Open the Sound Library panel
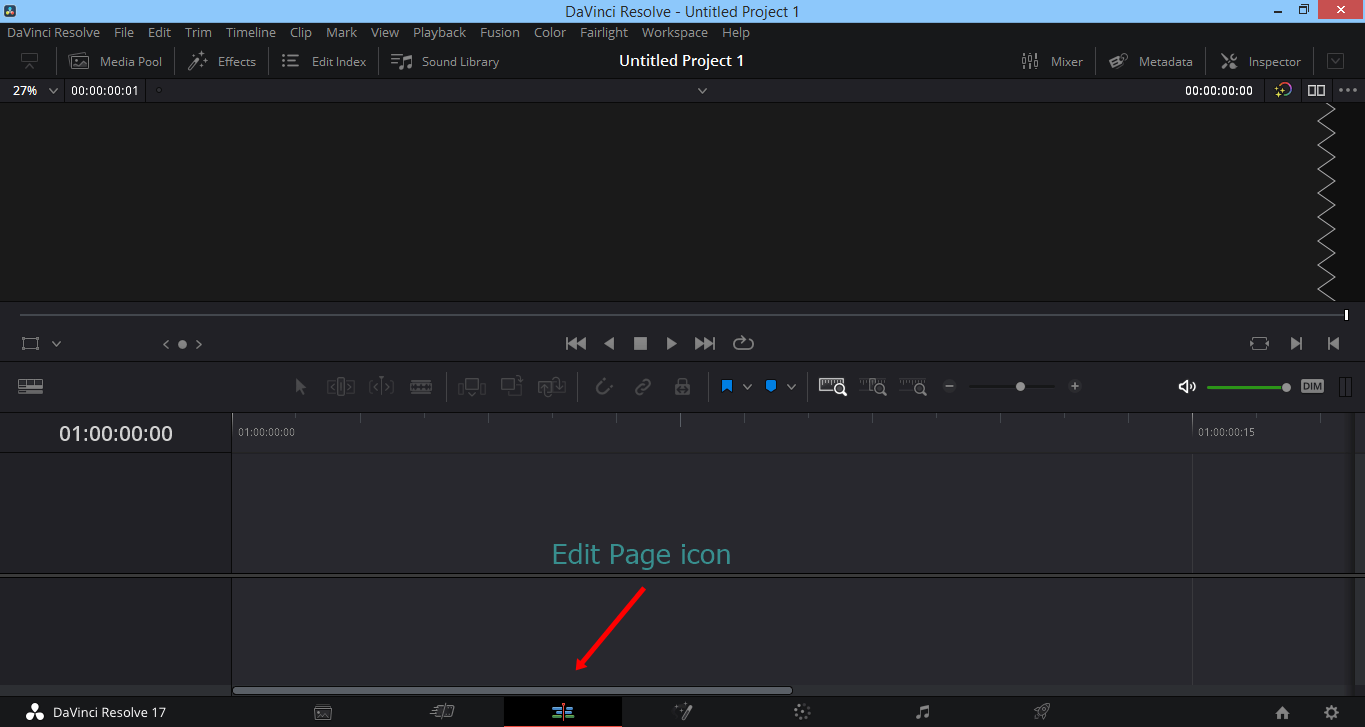The width and height of the screenshot is (1365, 727). coord(445,61)
